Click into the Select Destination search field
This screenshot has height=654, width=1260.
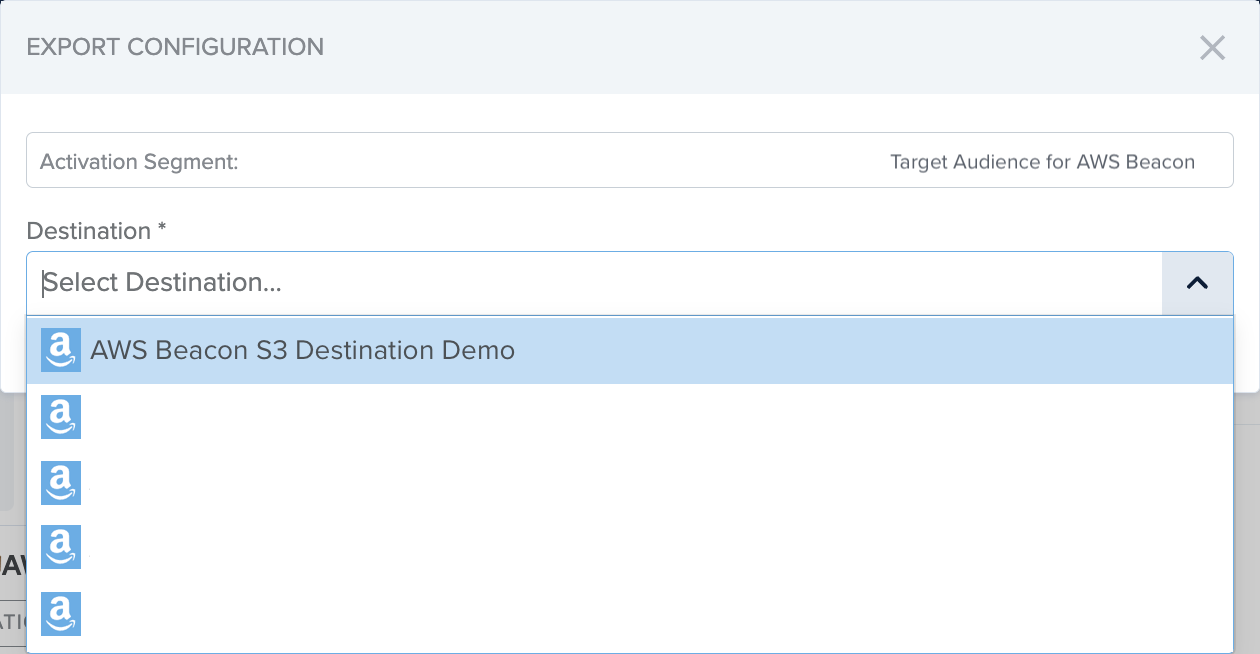595,283
